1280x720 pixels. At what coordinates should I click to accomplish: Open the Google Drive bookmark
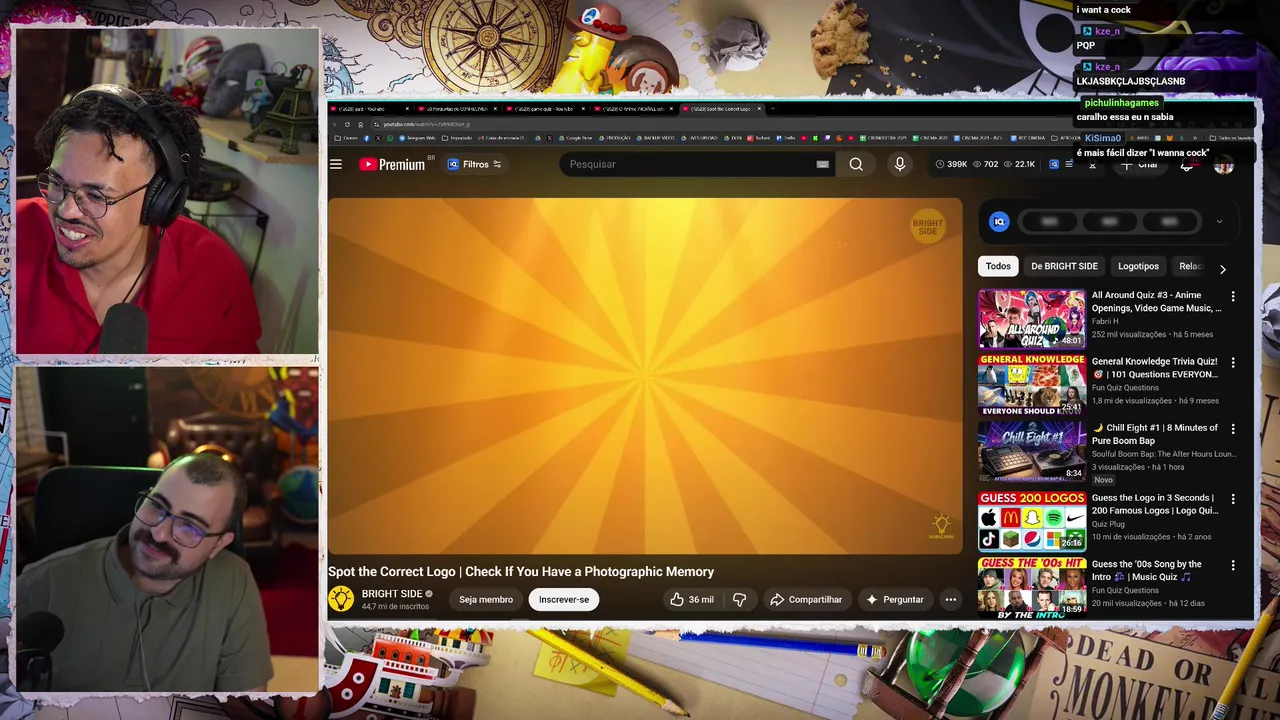574,138
